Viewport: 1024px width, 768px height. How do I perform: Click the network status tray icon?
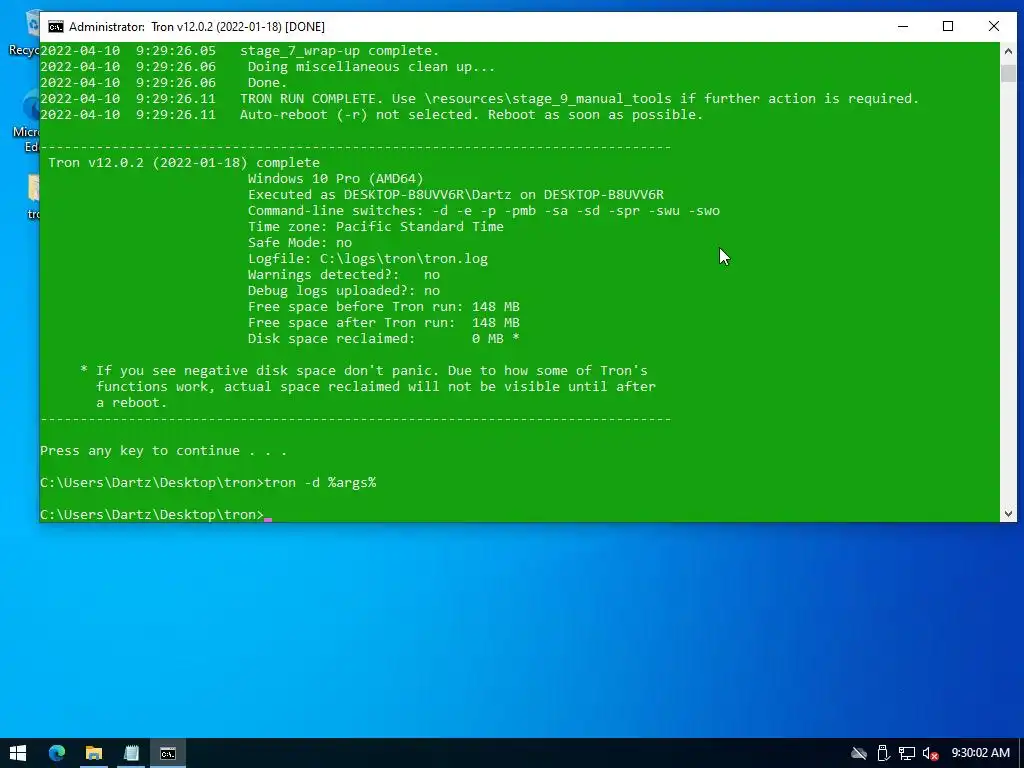pyautogui.click(x=906, y=754)
